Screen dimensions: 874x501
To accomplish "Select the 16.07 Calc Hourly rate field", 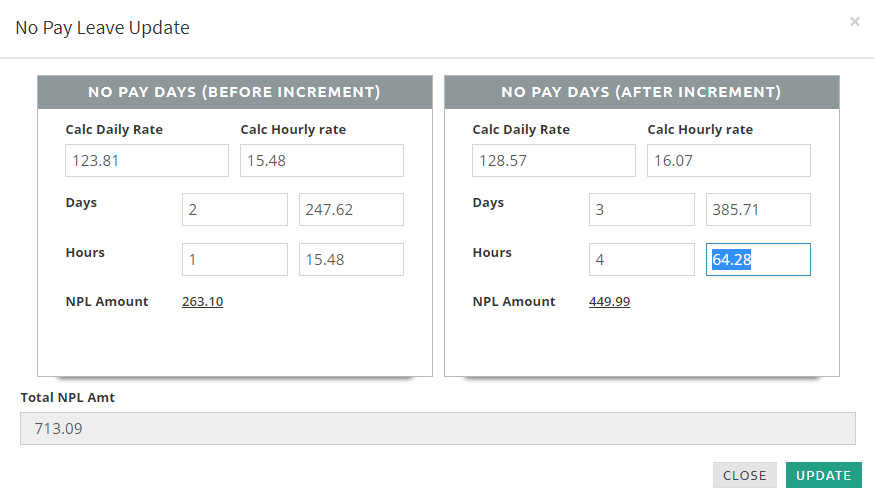I will [728, 160].
